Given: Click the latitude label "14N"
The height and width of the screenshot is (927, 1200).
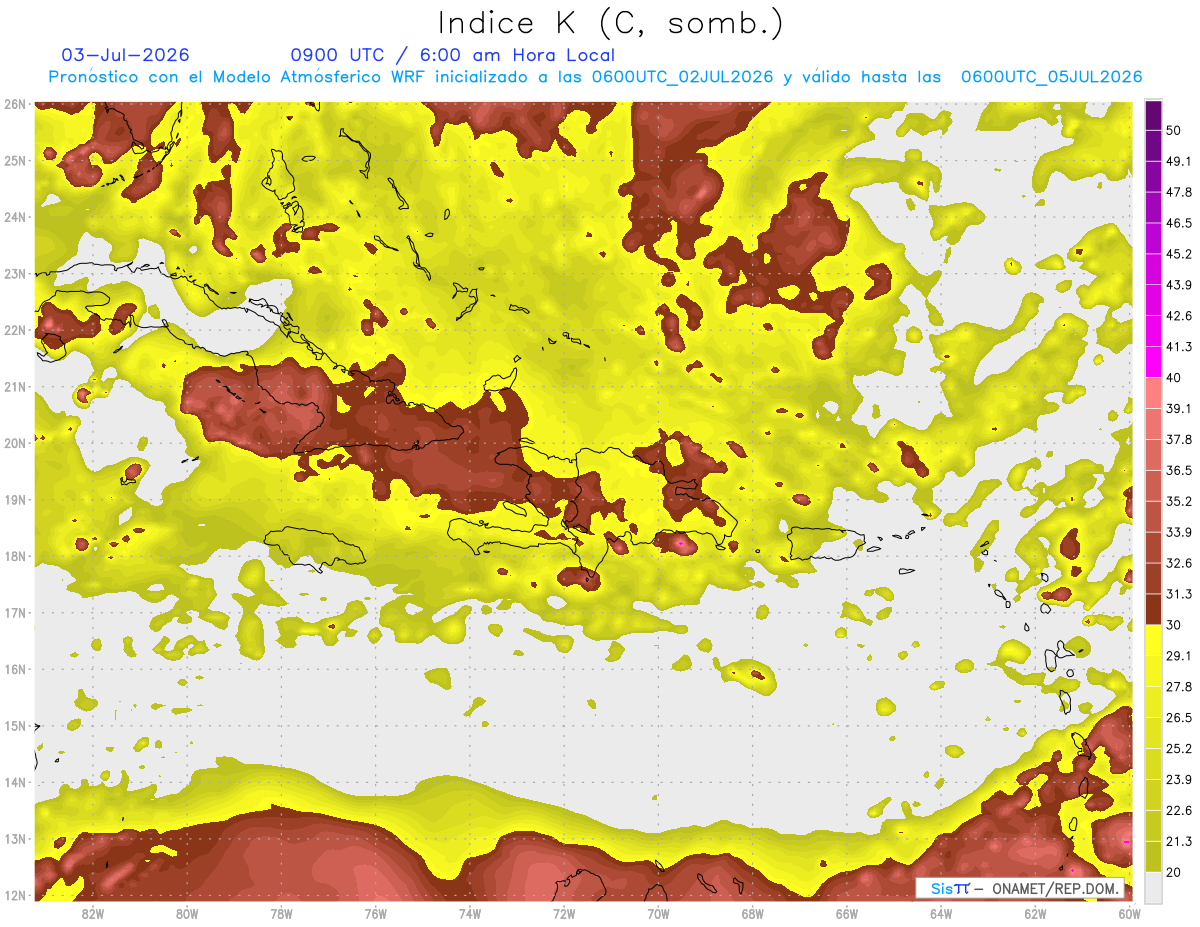Looking at the screenshot, I should click(15, 782).
